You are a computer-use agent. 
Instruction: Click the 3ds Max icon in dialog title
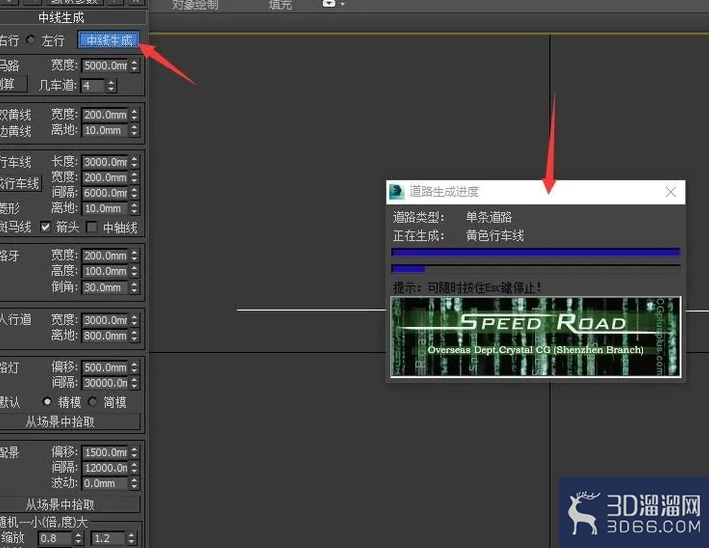[x=397, y=192]
